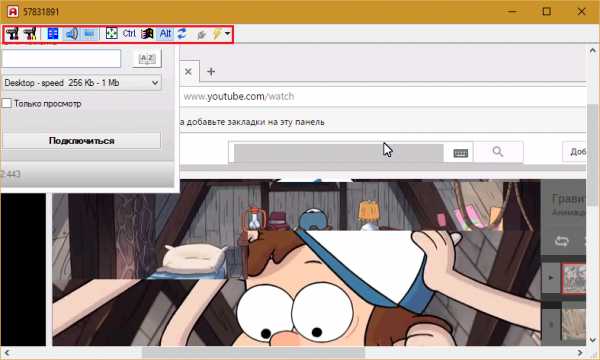This screenshot has width=600, height=360.
Task: Toggle playlist repeat loop icon
Action: (x=562, y=241)
